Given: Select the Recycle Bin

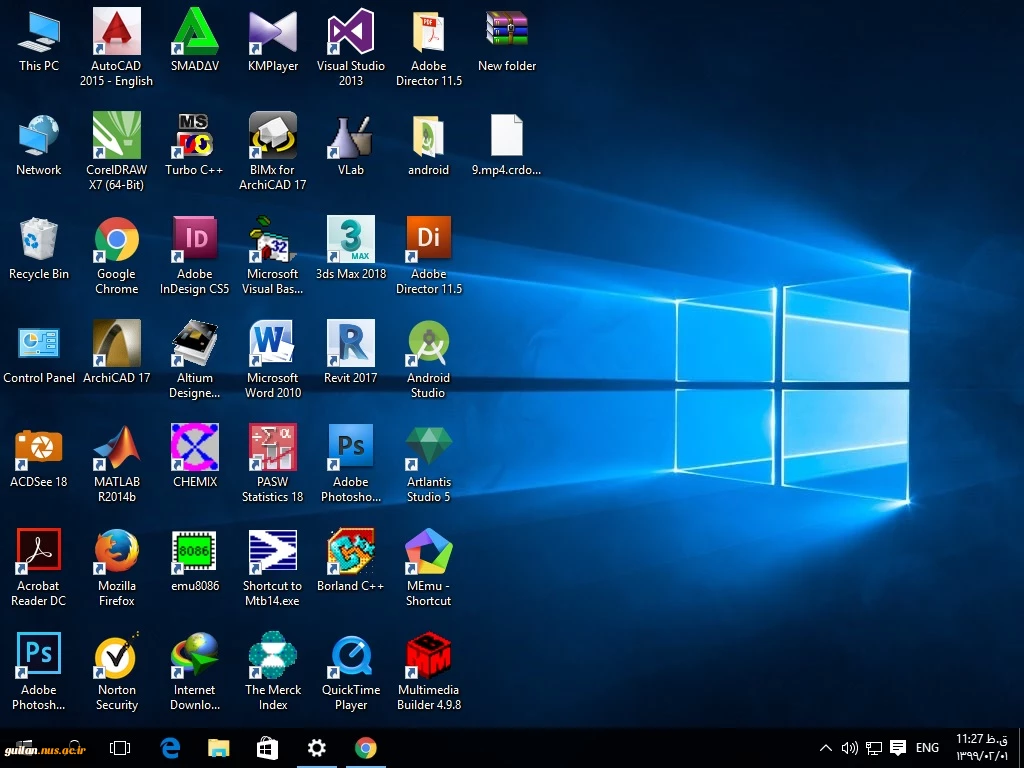Looking at the screenshot, I should point(39,248).
